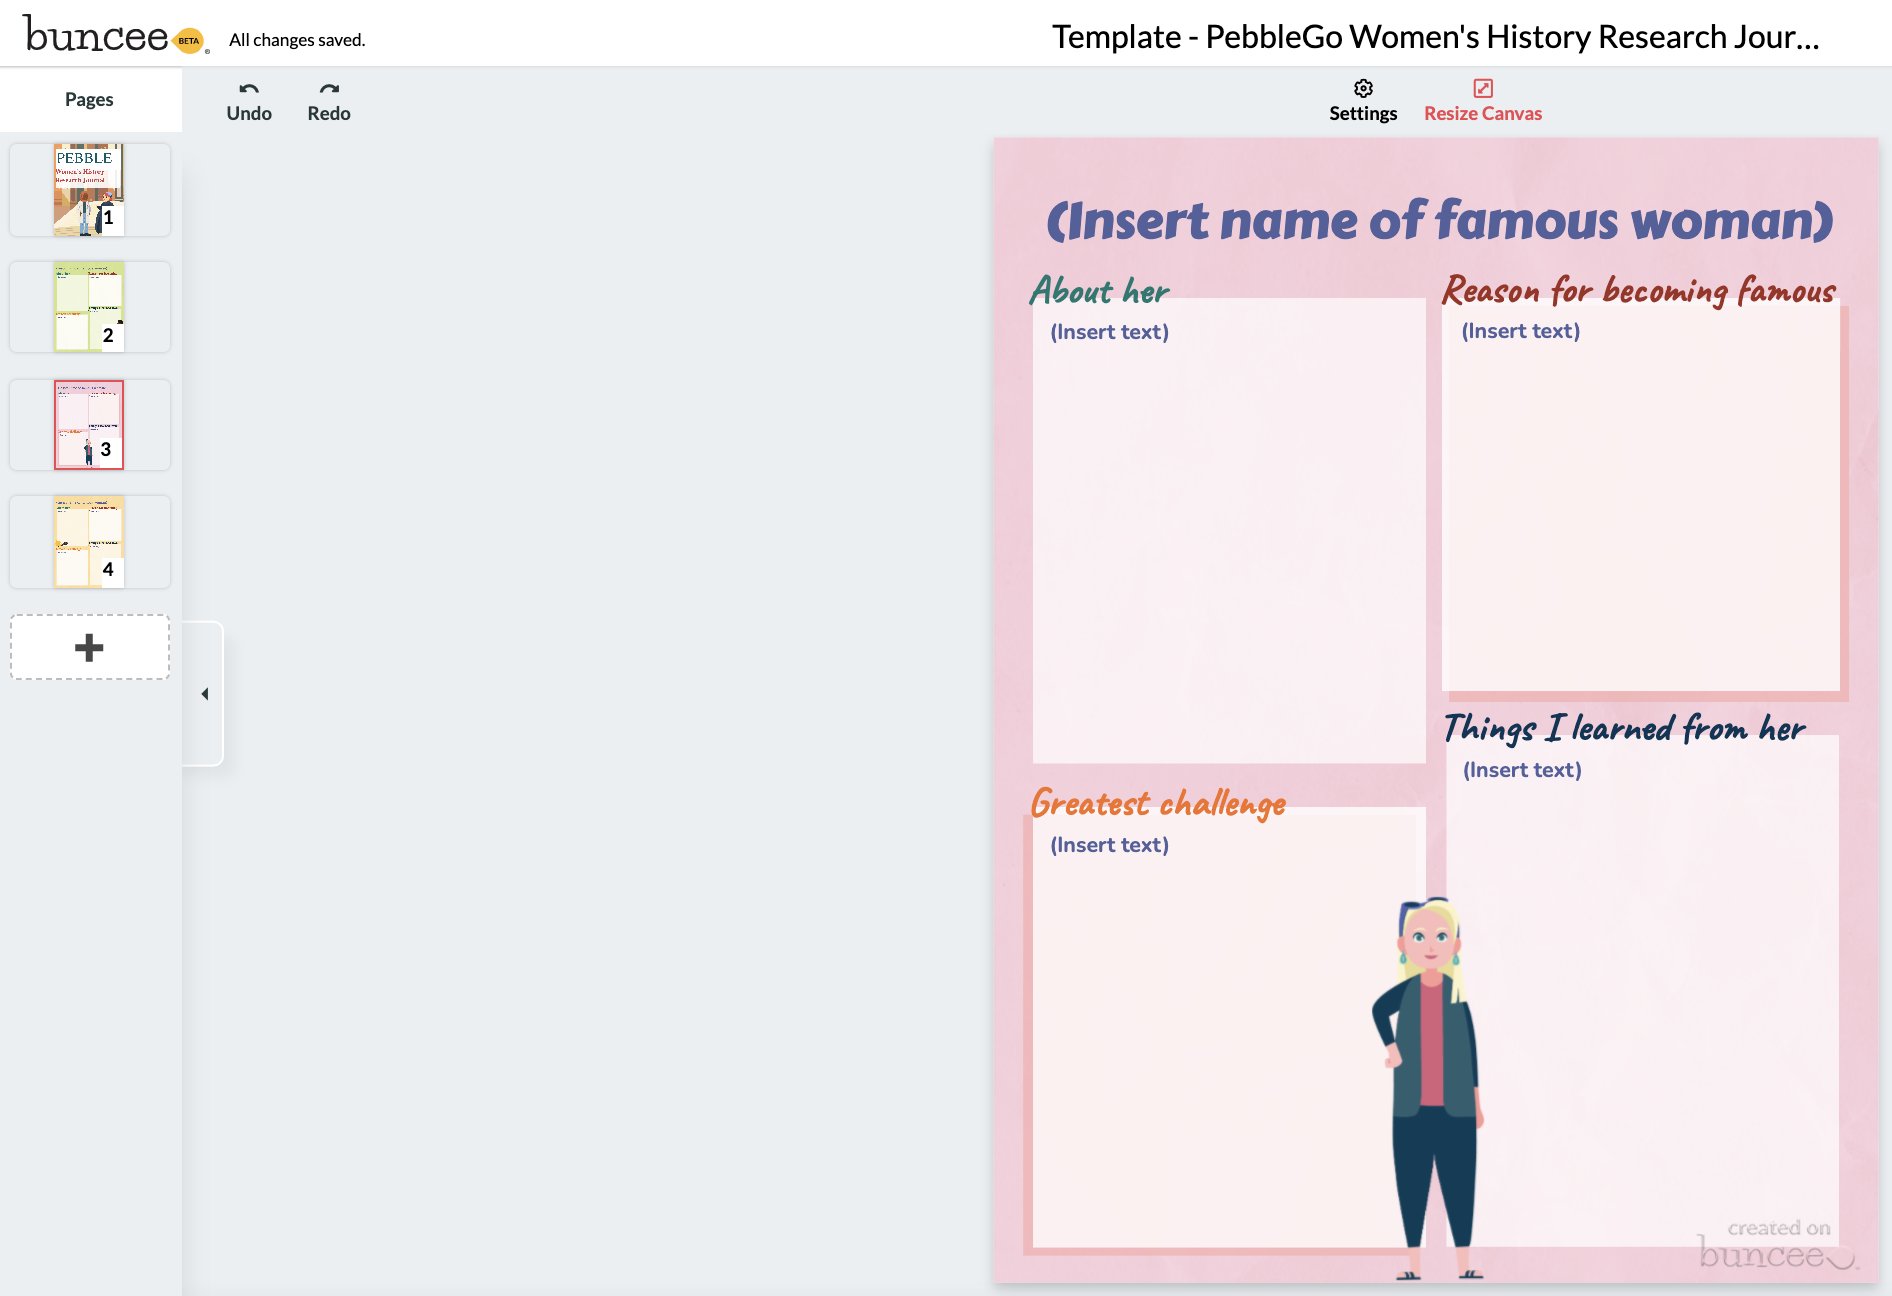Switch to the Pages tab
The image size is (1892, 1296).
click(x=89, y=99)
